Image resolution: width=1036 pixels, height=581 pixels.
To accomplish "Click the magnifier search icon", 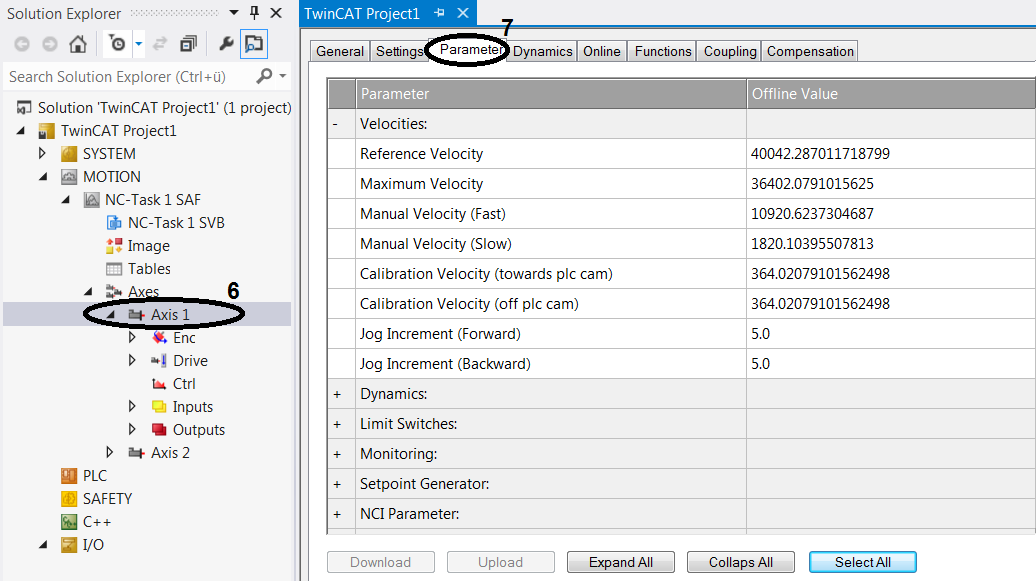I will tap(264, 76).
